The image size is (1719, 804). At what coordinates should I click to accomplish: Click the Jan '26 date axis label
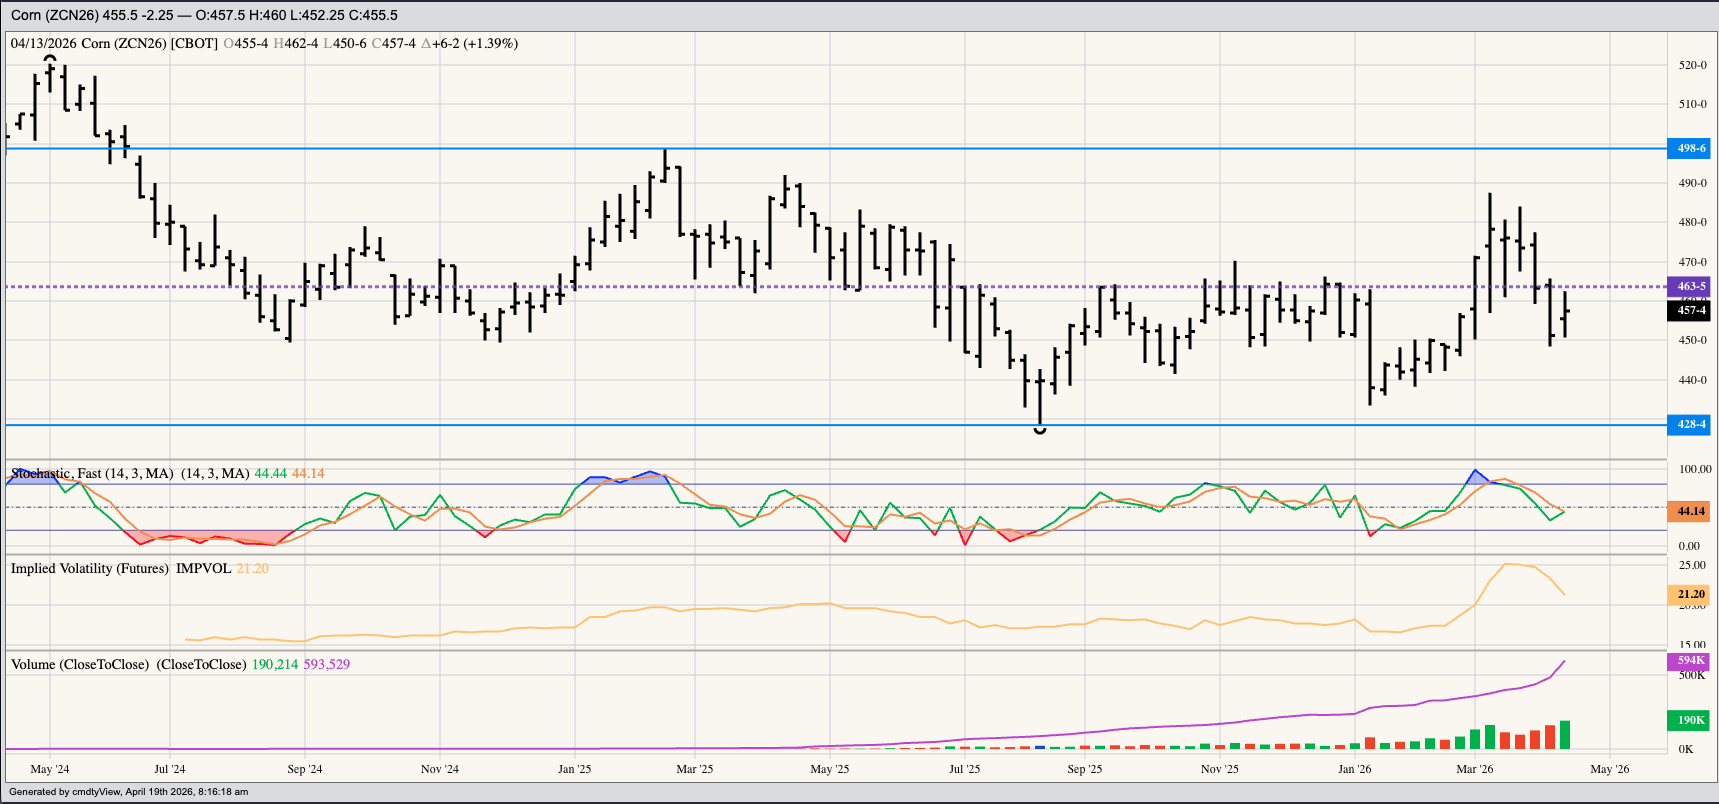pos(1354,769)
